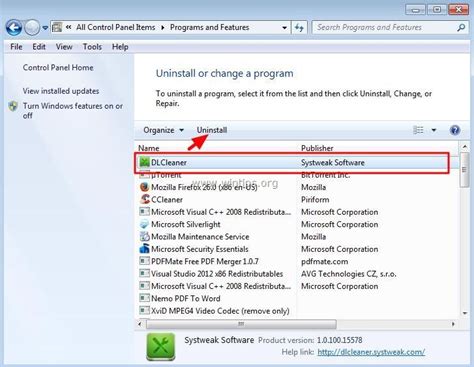The height and width of the screenshot is (367, 474).
Task: Select Mozilla Firefox 26.0 entry
Action: click(x=204, y=187)
